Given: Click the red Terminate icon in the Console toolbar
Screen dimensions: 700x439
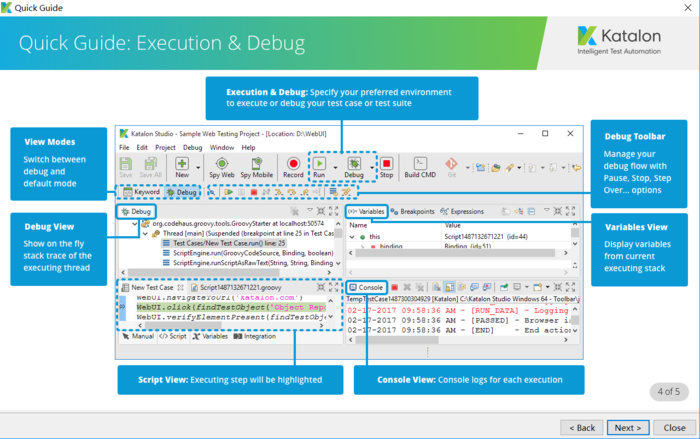Looking at the screenshot, I should 395,287.
